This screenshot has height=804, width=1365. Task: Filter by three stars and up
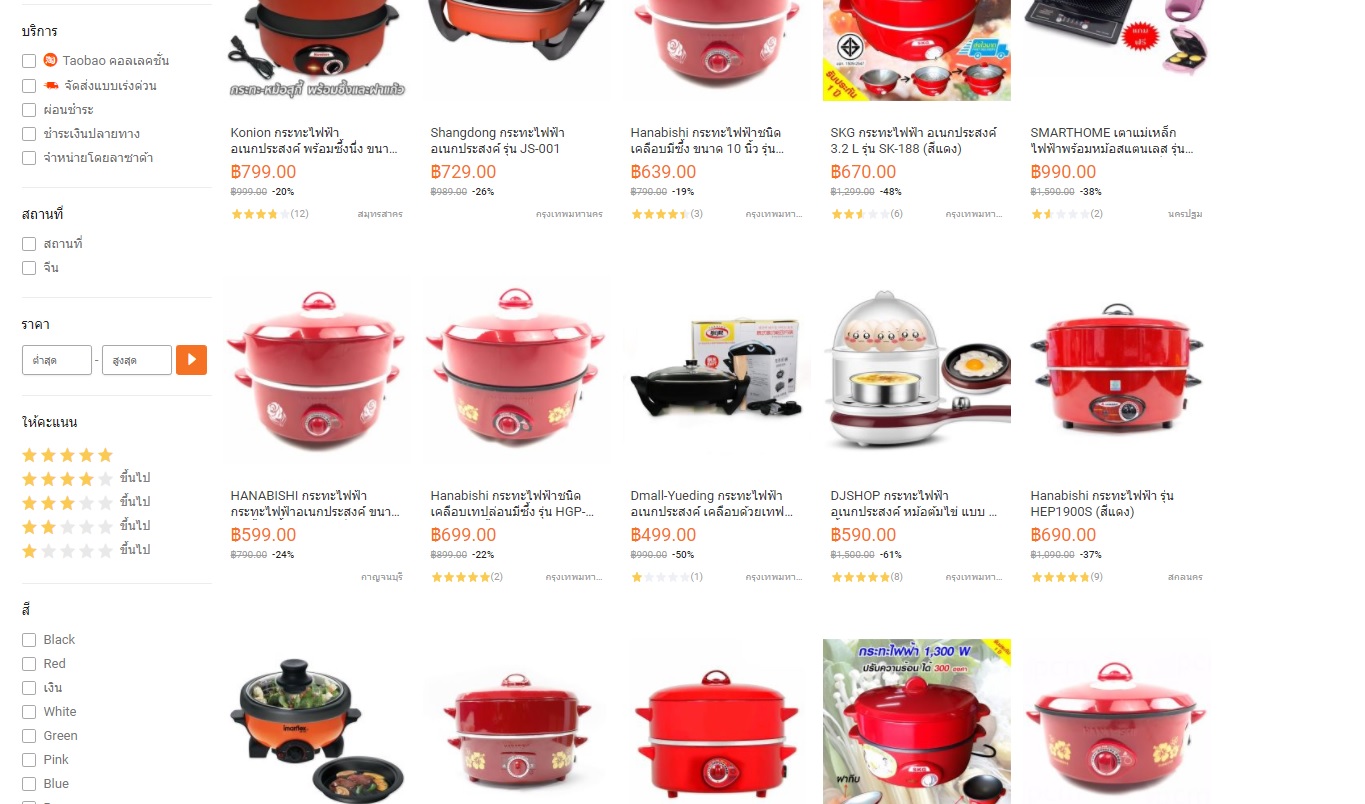point(86,503)
